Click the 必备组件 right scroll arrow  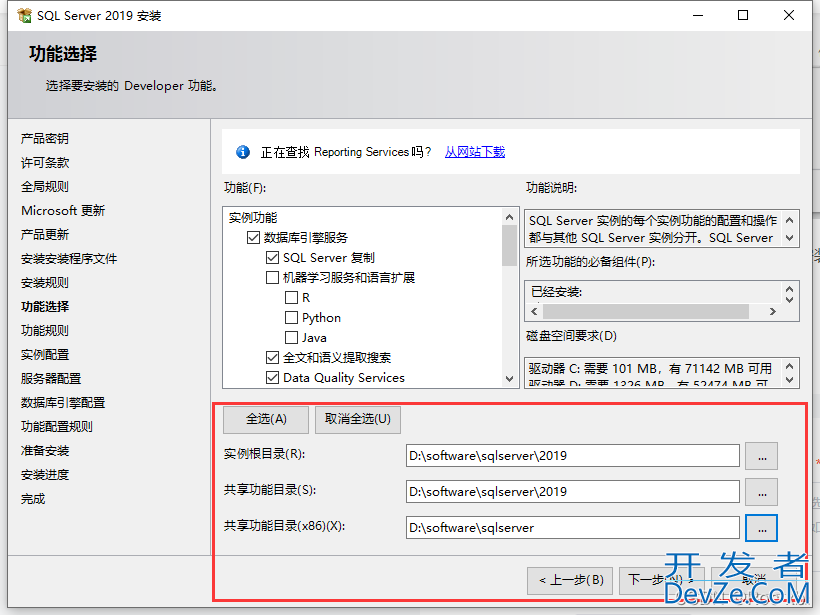point(773,312)
